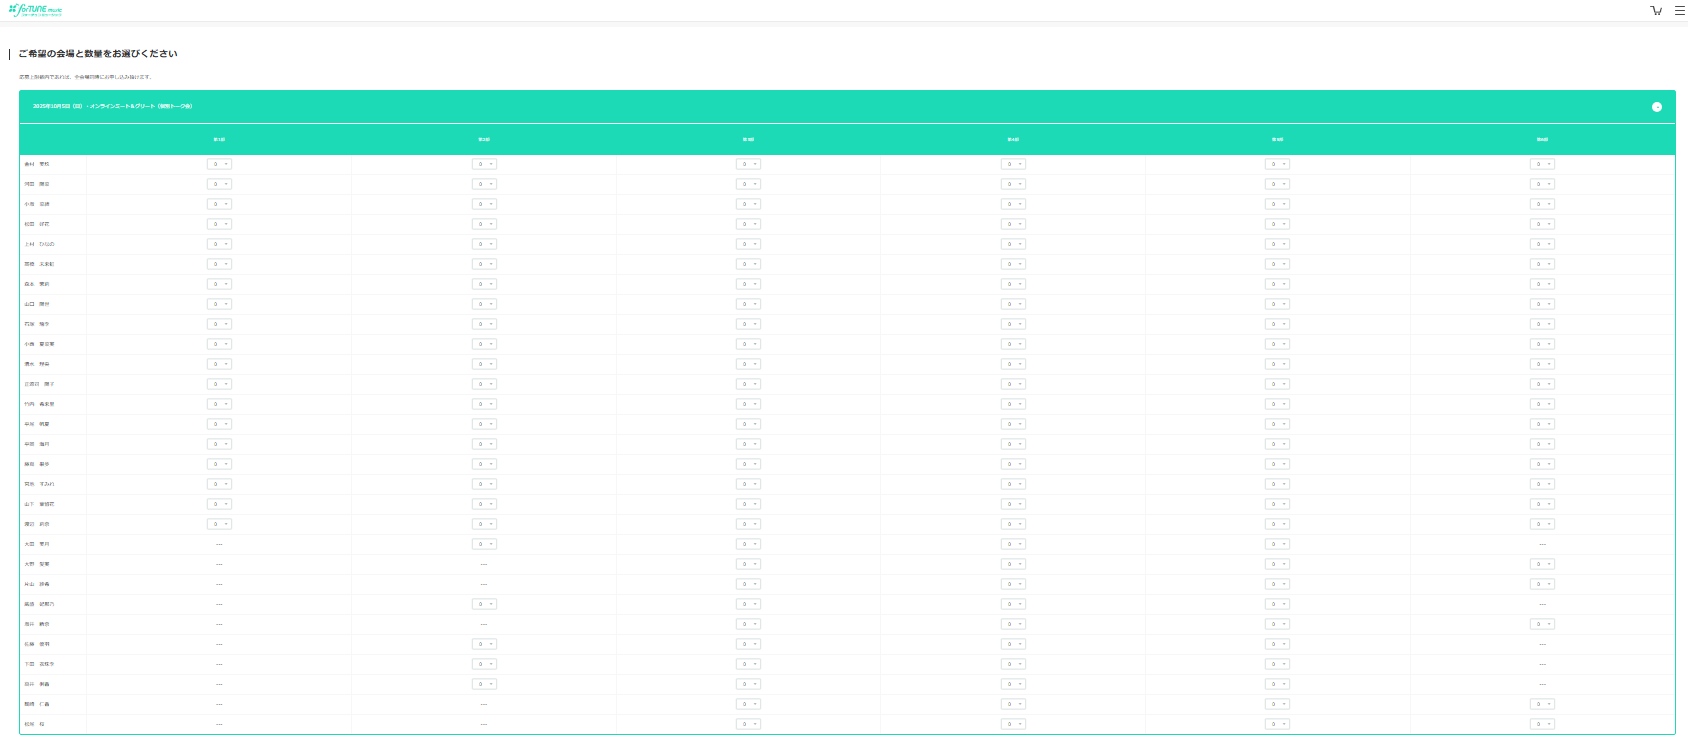Open 清水 理央 第5部 quantity dropdown
The image size is (1688, 738).
[1277, 364]
